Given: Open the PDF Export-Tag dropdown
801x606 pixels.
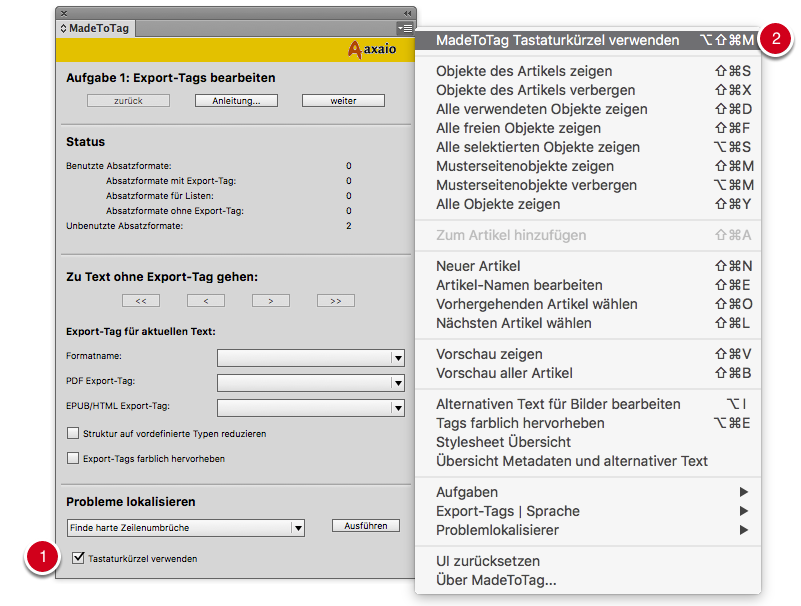Looking at the screenshot, I should pyautogui.click(x=311, y=383).
